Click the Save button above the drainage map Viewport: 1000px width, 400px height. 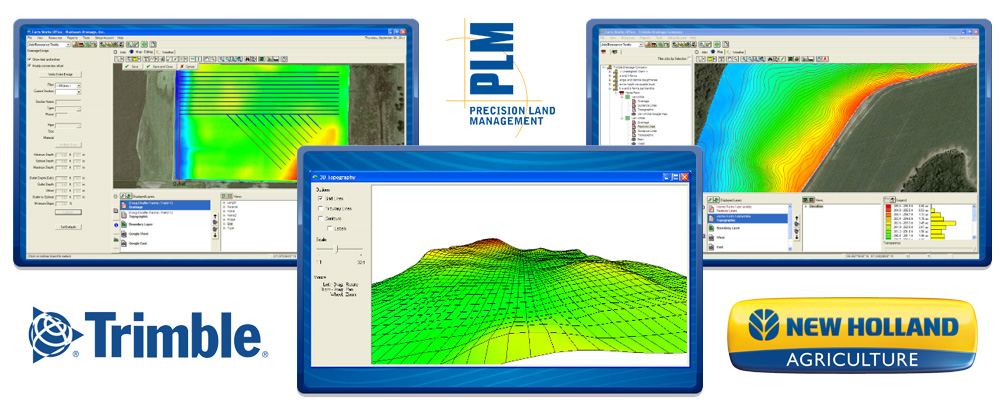[130, 67]
